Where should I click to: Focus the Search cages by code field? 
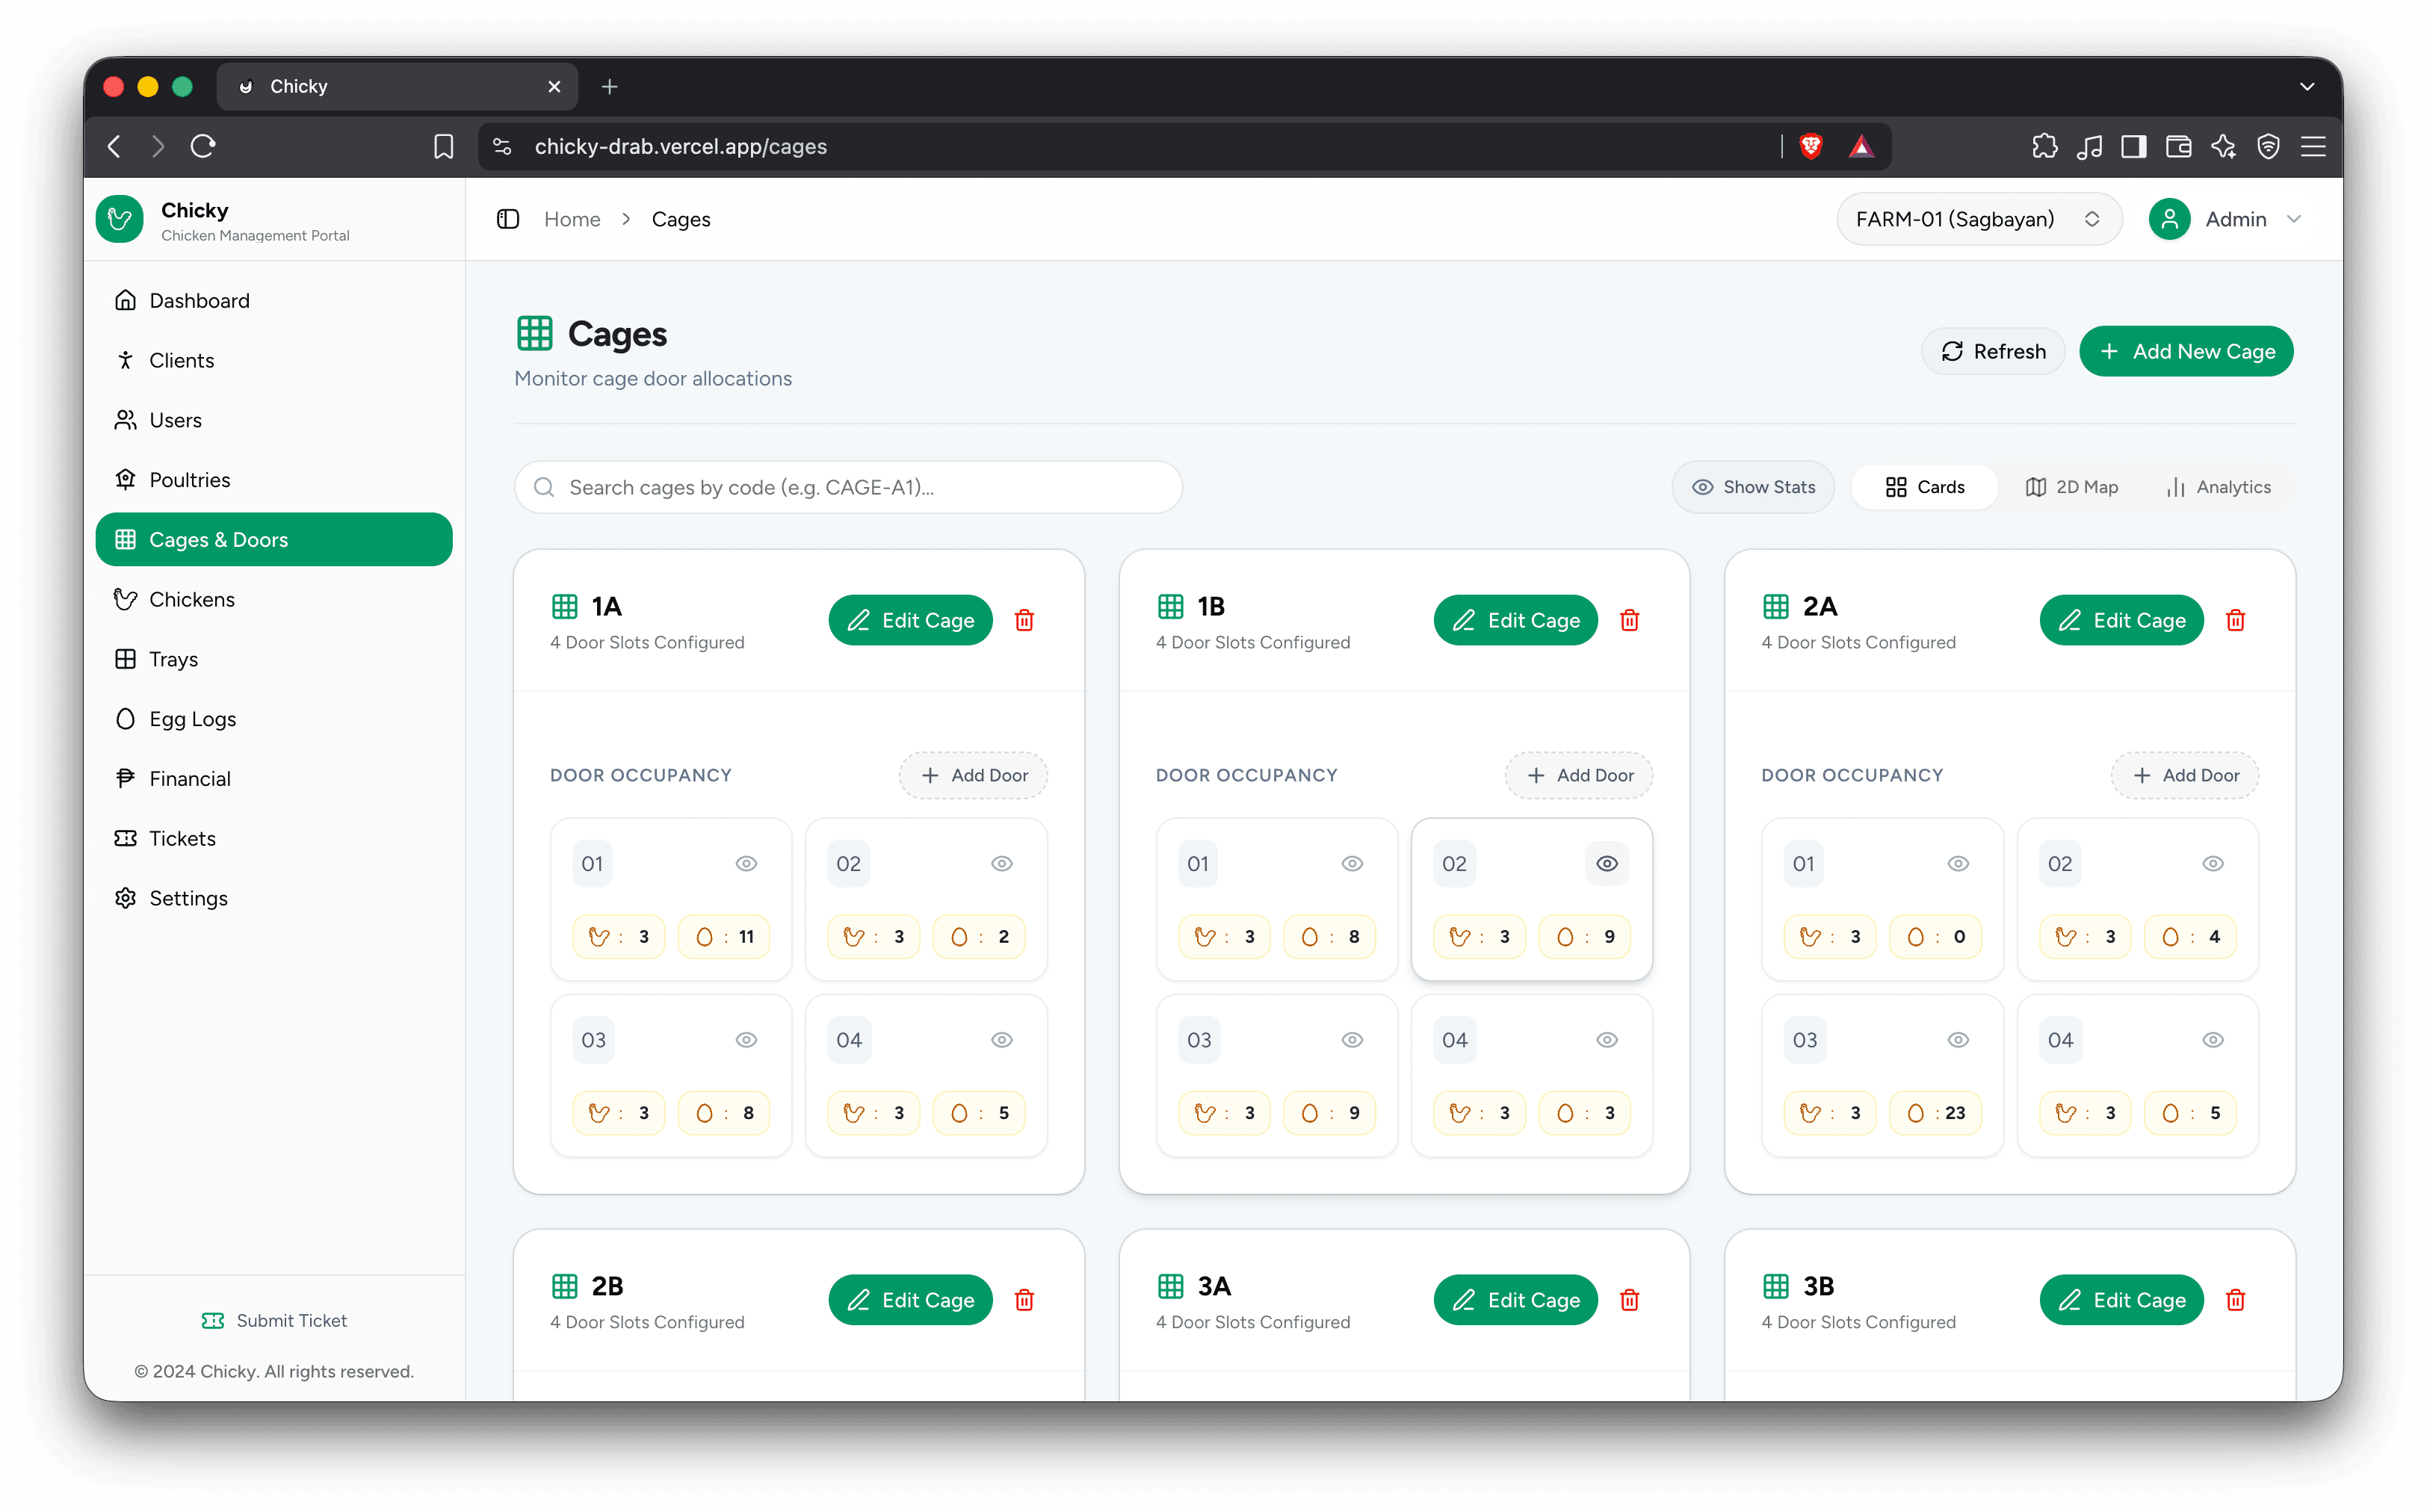tap(848, 487)
